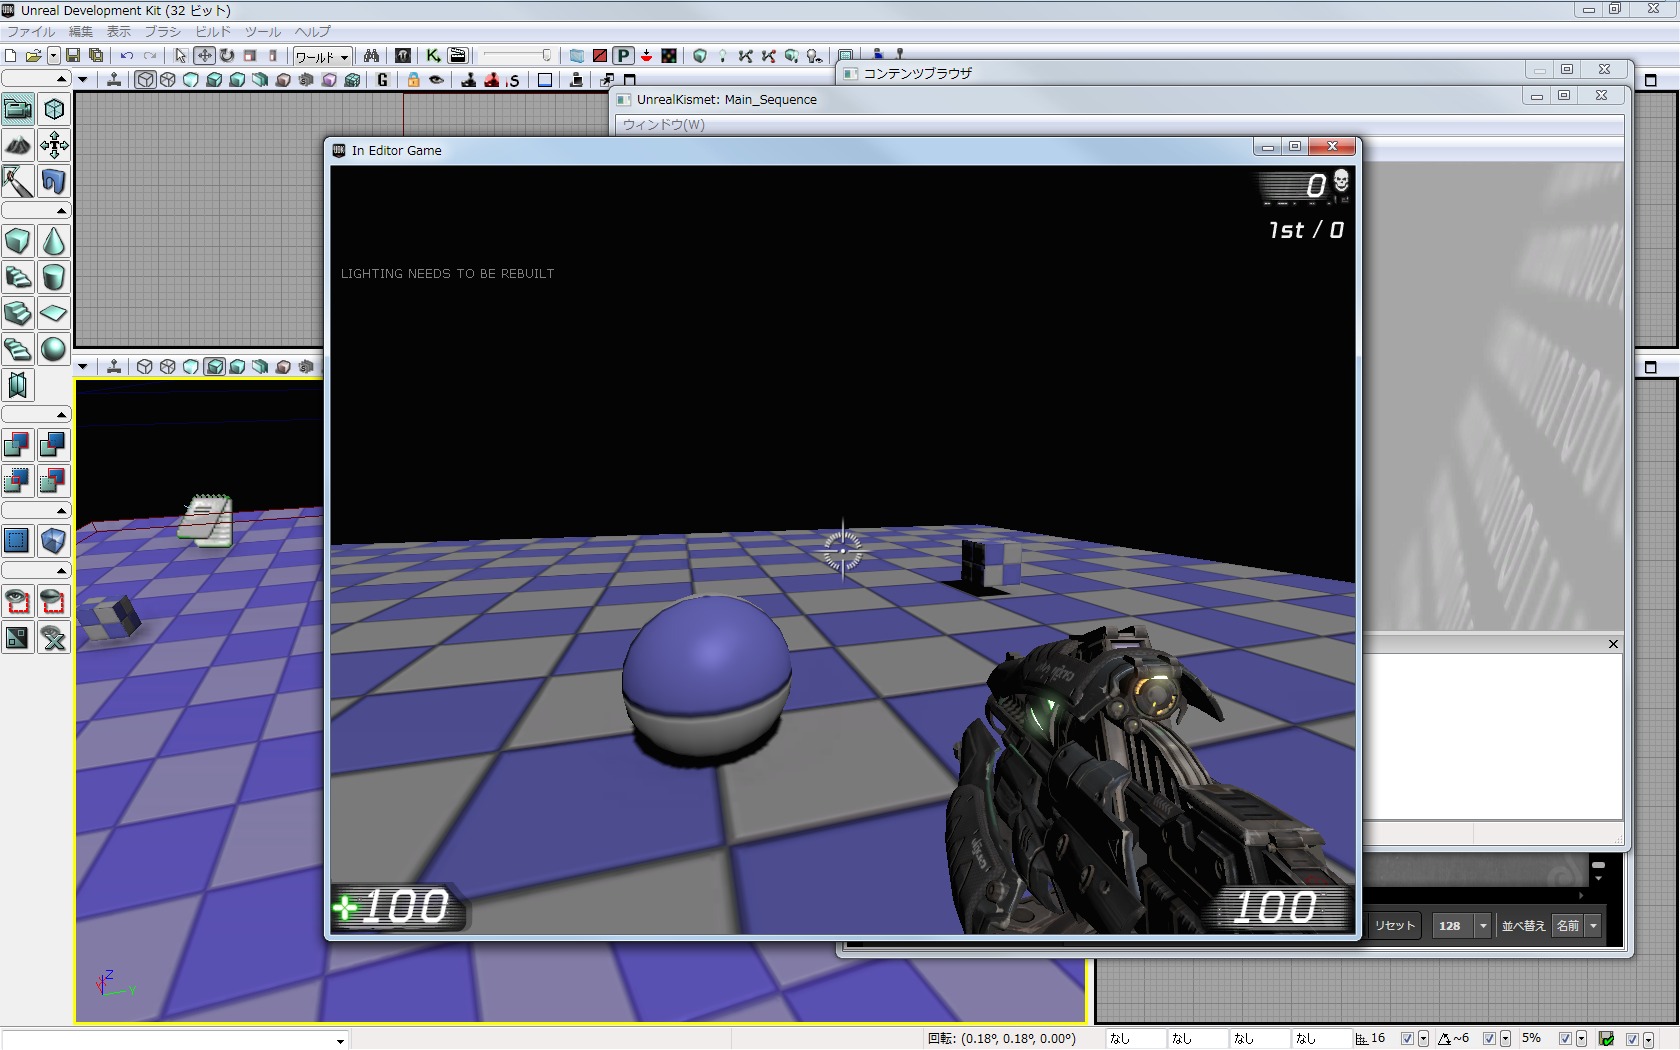Toggle the rotation grid snap checkbox

(x=1489, y=1039)
